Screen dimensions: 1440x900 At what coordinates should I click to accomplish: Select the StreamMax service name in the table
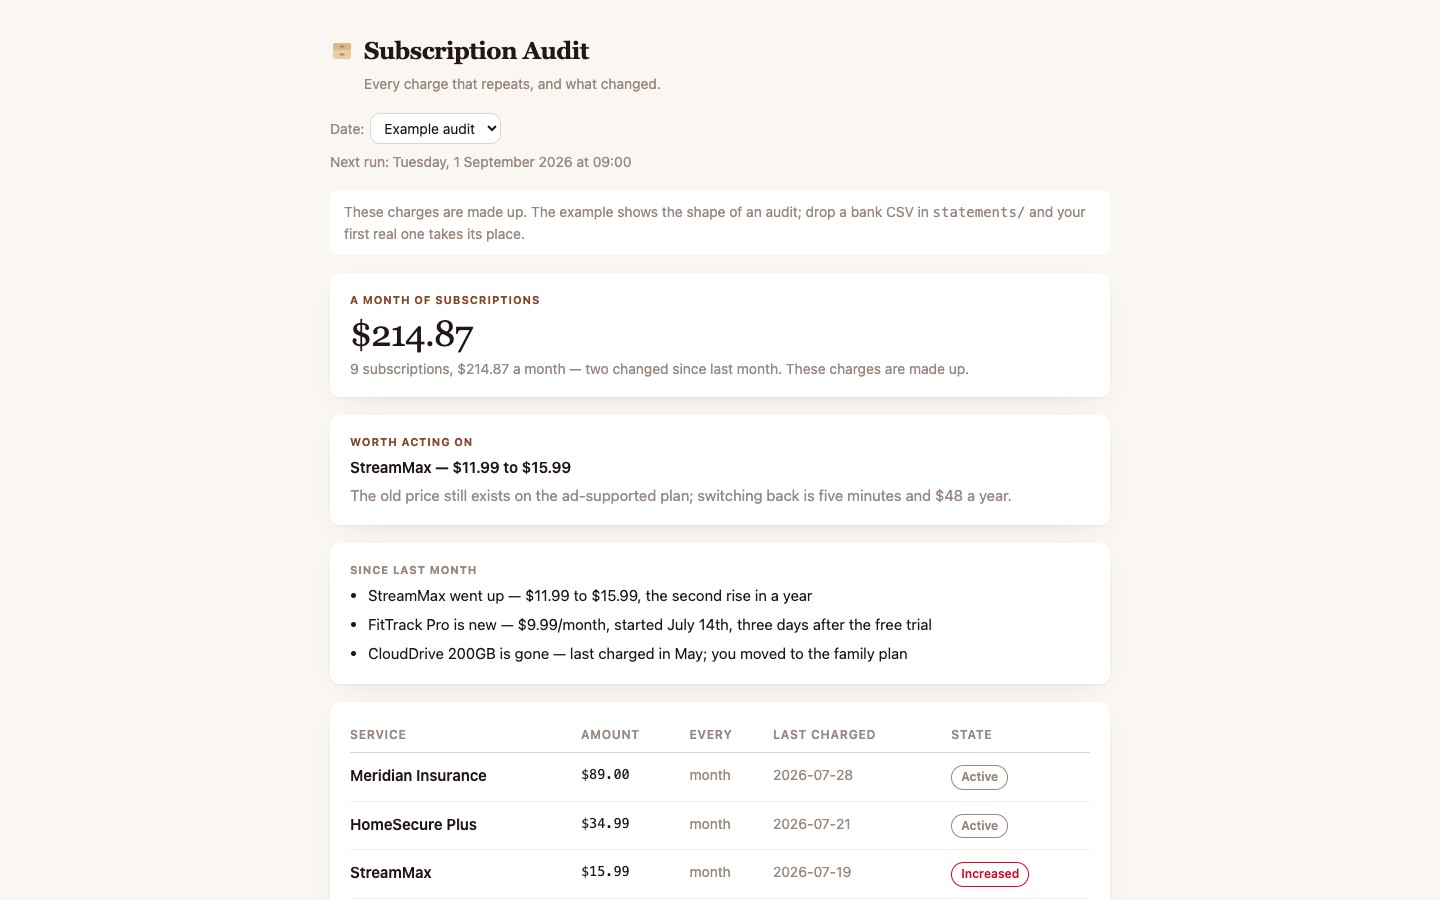(x=391, y=873)
